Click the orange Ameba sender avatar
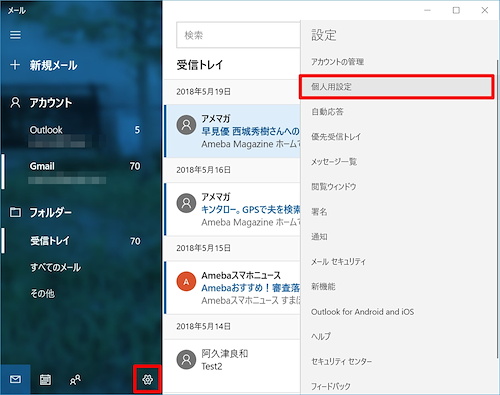 click(186, 281)
